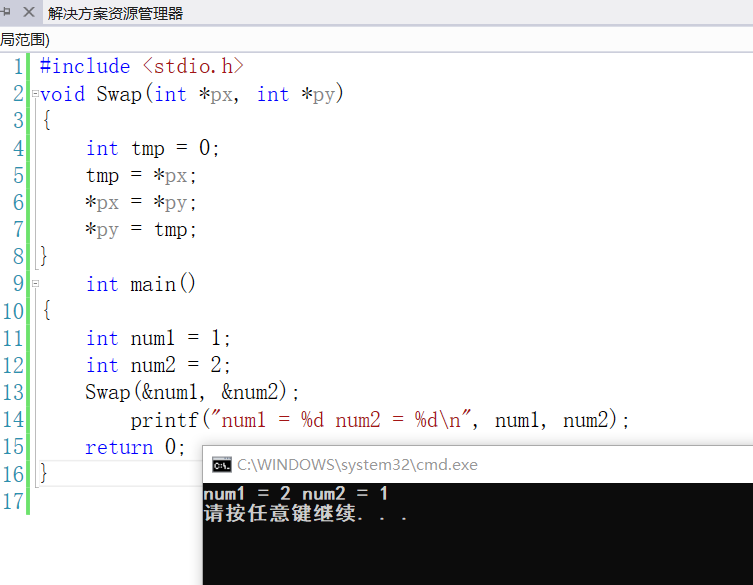This screenshot has width=753, height=585.
Task: Click the '*py = tmp;' statement
Action: coord(141,230)
